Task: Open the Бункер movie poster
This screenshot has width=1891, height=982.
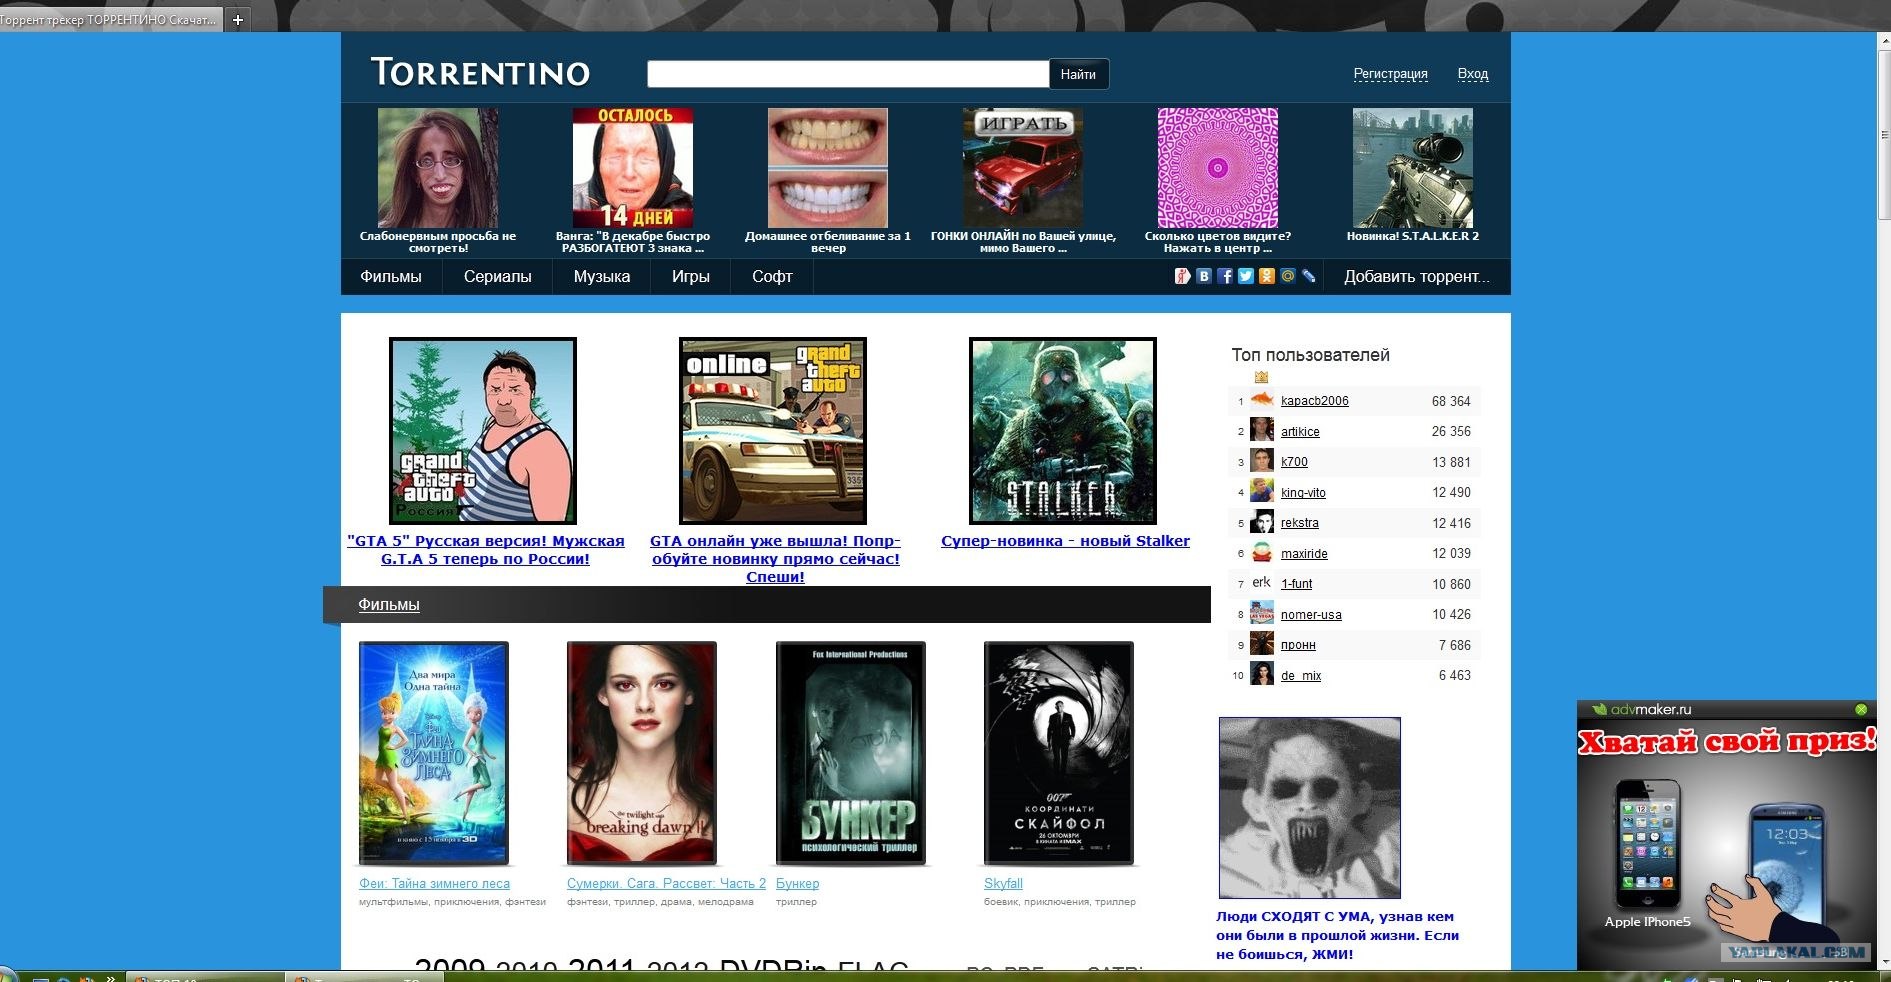Action: [x=851, y=753]
